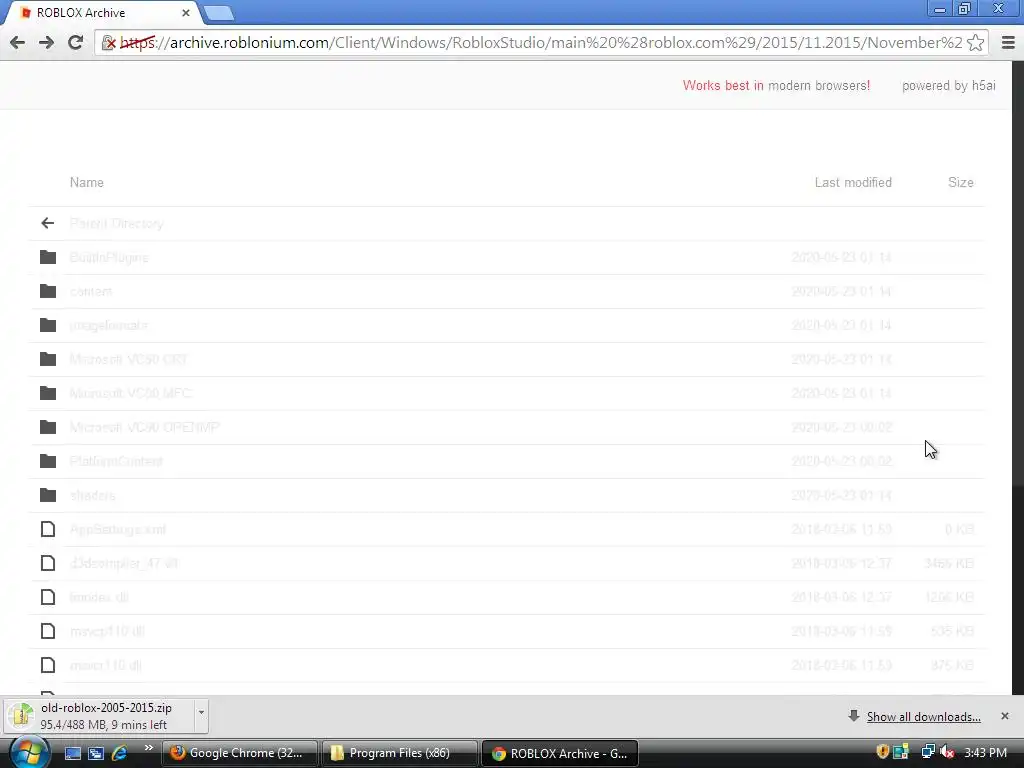Open the imageformats folder icon
The height and width of the screenshot is (768, 1024).
(x=48, y=325)
